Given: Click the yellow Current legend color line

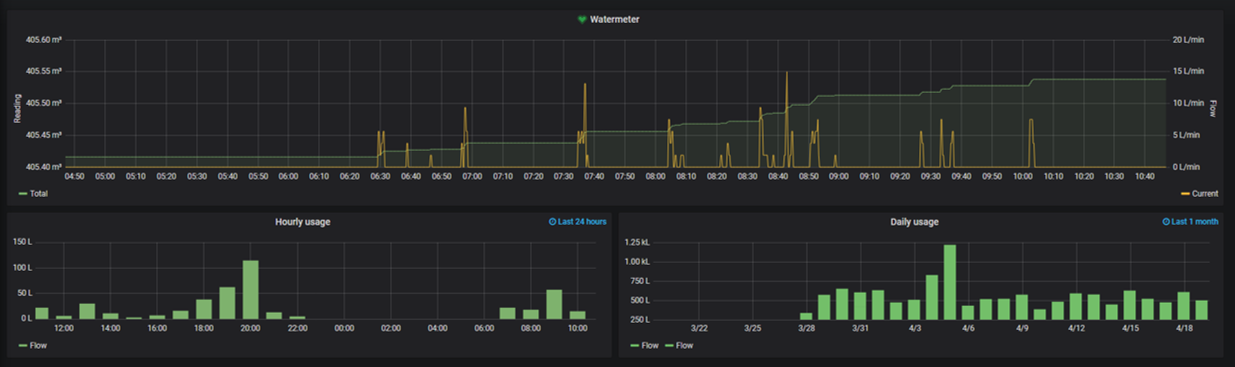Looking at the screenshot, I should [1185, 193].
